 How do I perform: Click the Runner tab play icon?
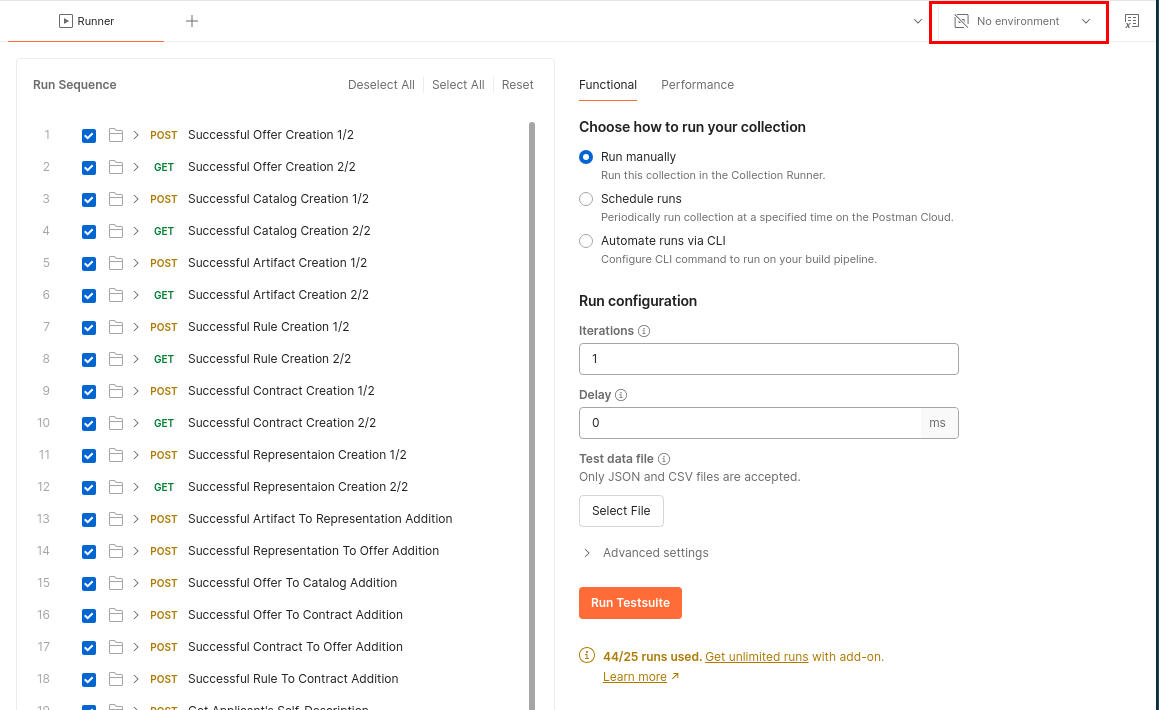(66, 21)
